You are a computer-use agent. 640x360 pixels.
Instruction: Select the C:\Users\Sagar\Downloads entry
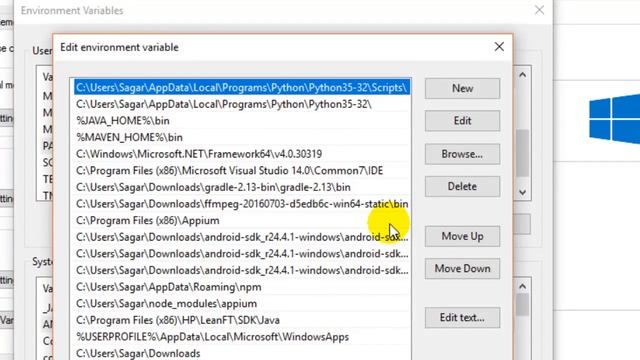[242, 353]
